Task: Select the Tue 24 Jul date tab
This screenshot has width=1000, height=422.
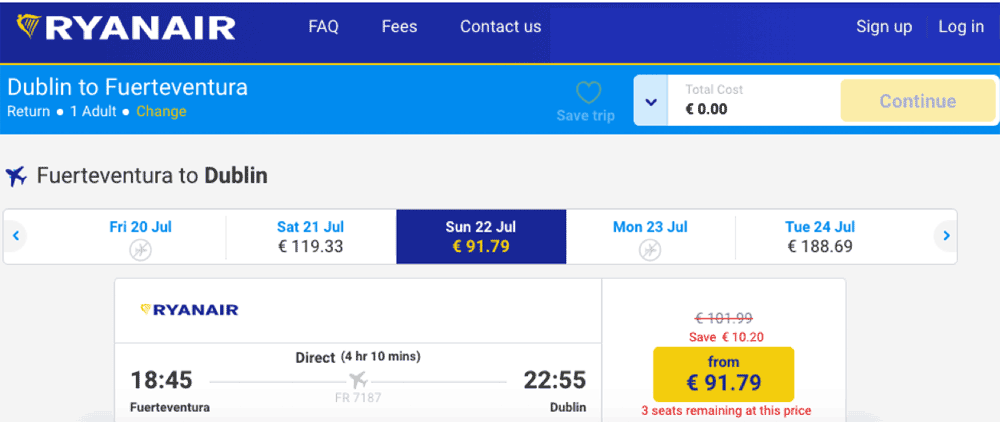Action: pyautogui.click(x=820, y=236)
